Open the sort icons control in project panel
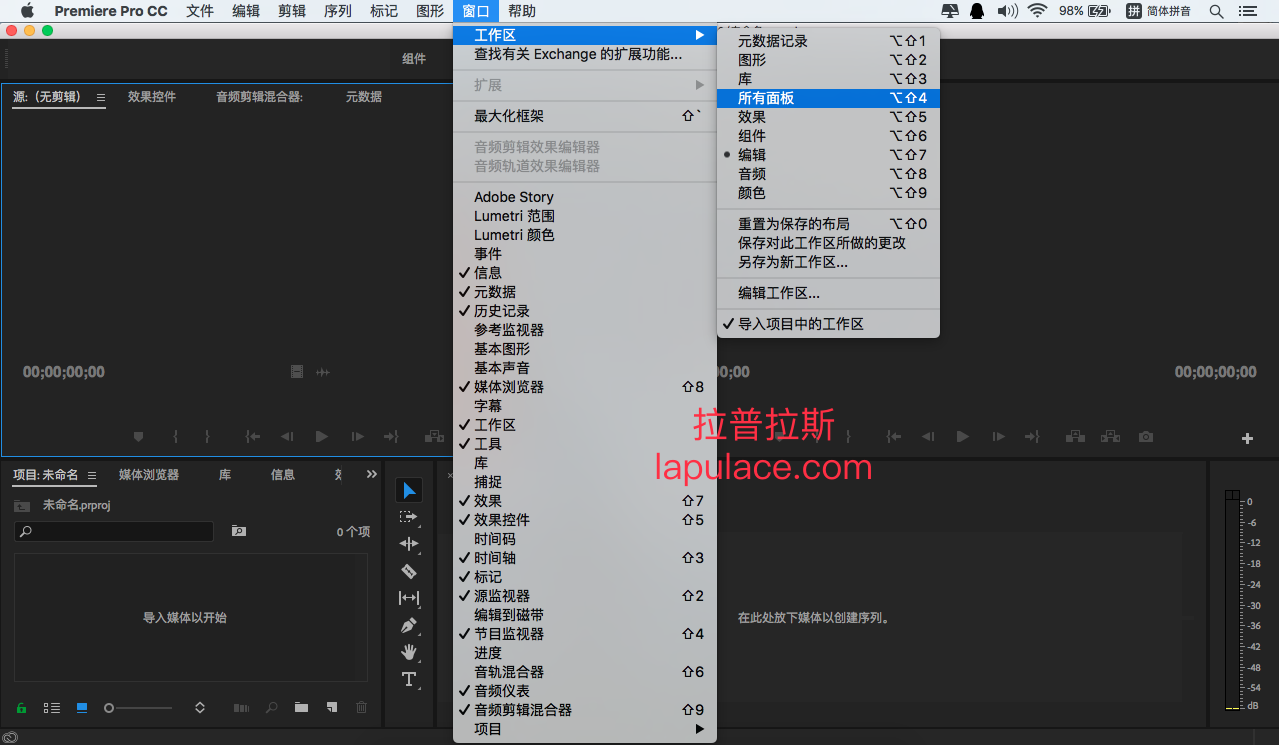This screenshot has width=1279, height=745. 200,707
